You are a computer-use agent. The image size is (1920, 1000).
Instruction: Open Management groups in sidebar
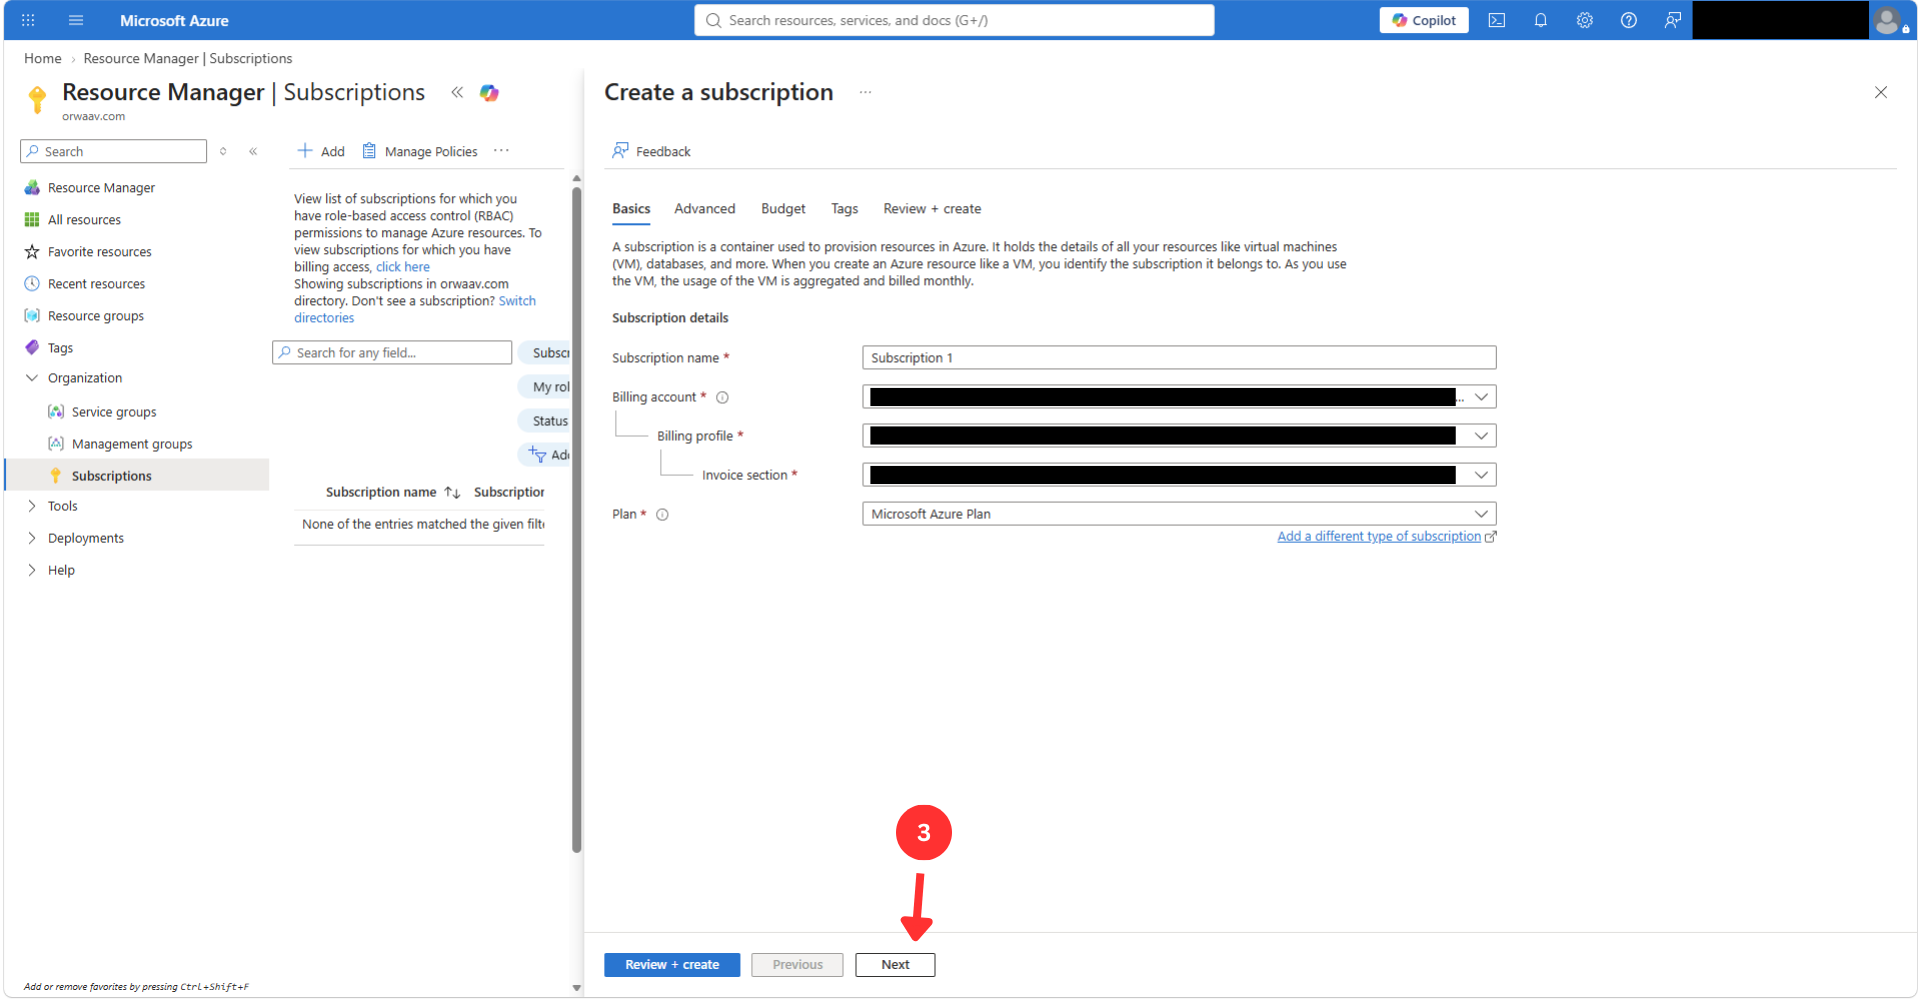coord(132,444)
